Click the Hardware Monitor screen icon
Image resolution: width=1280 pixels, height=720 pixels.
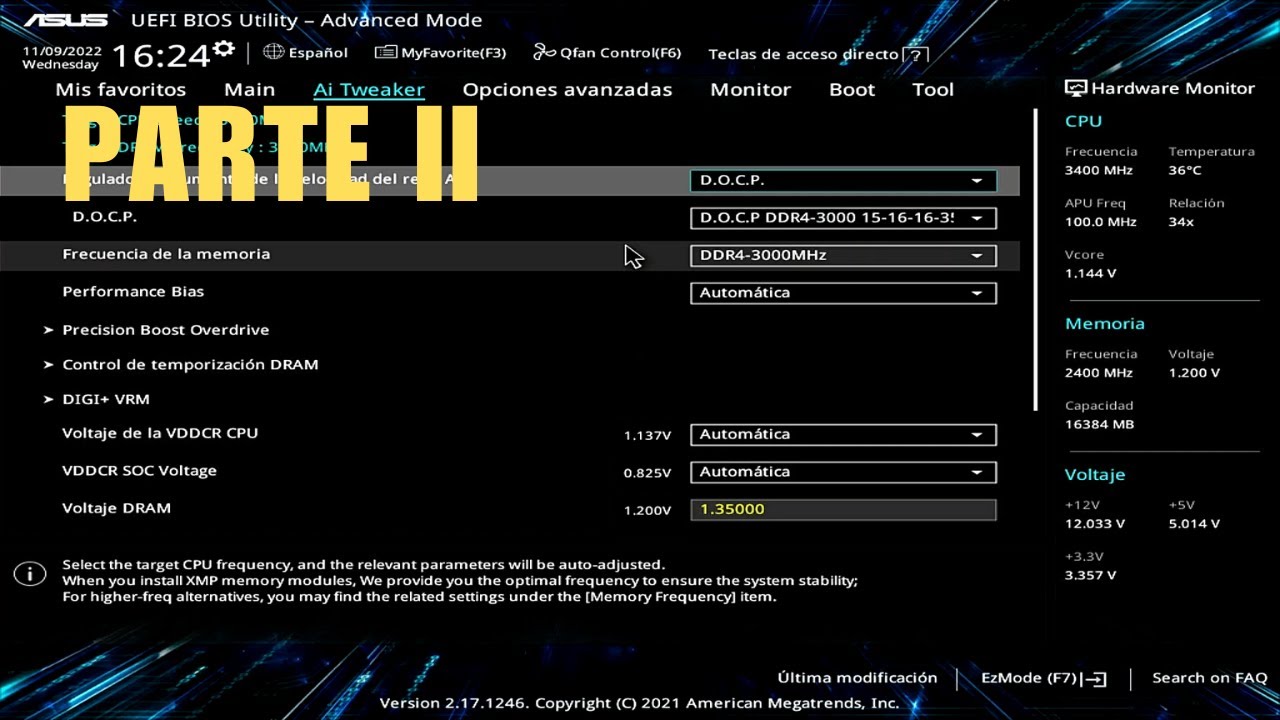[x=1076, y=88]
